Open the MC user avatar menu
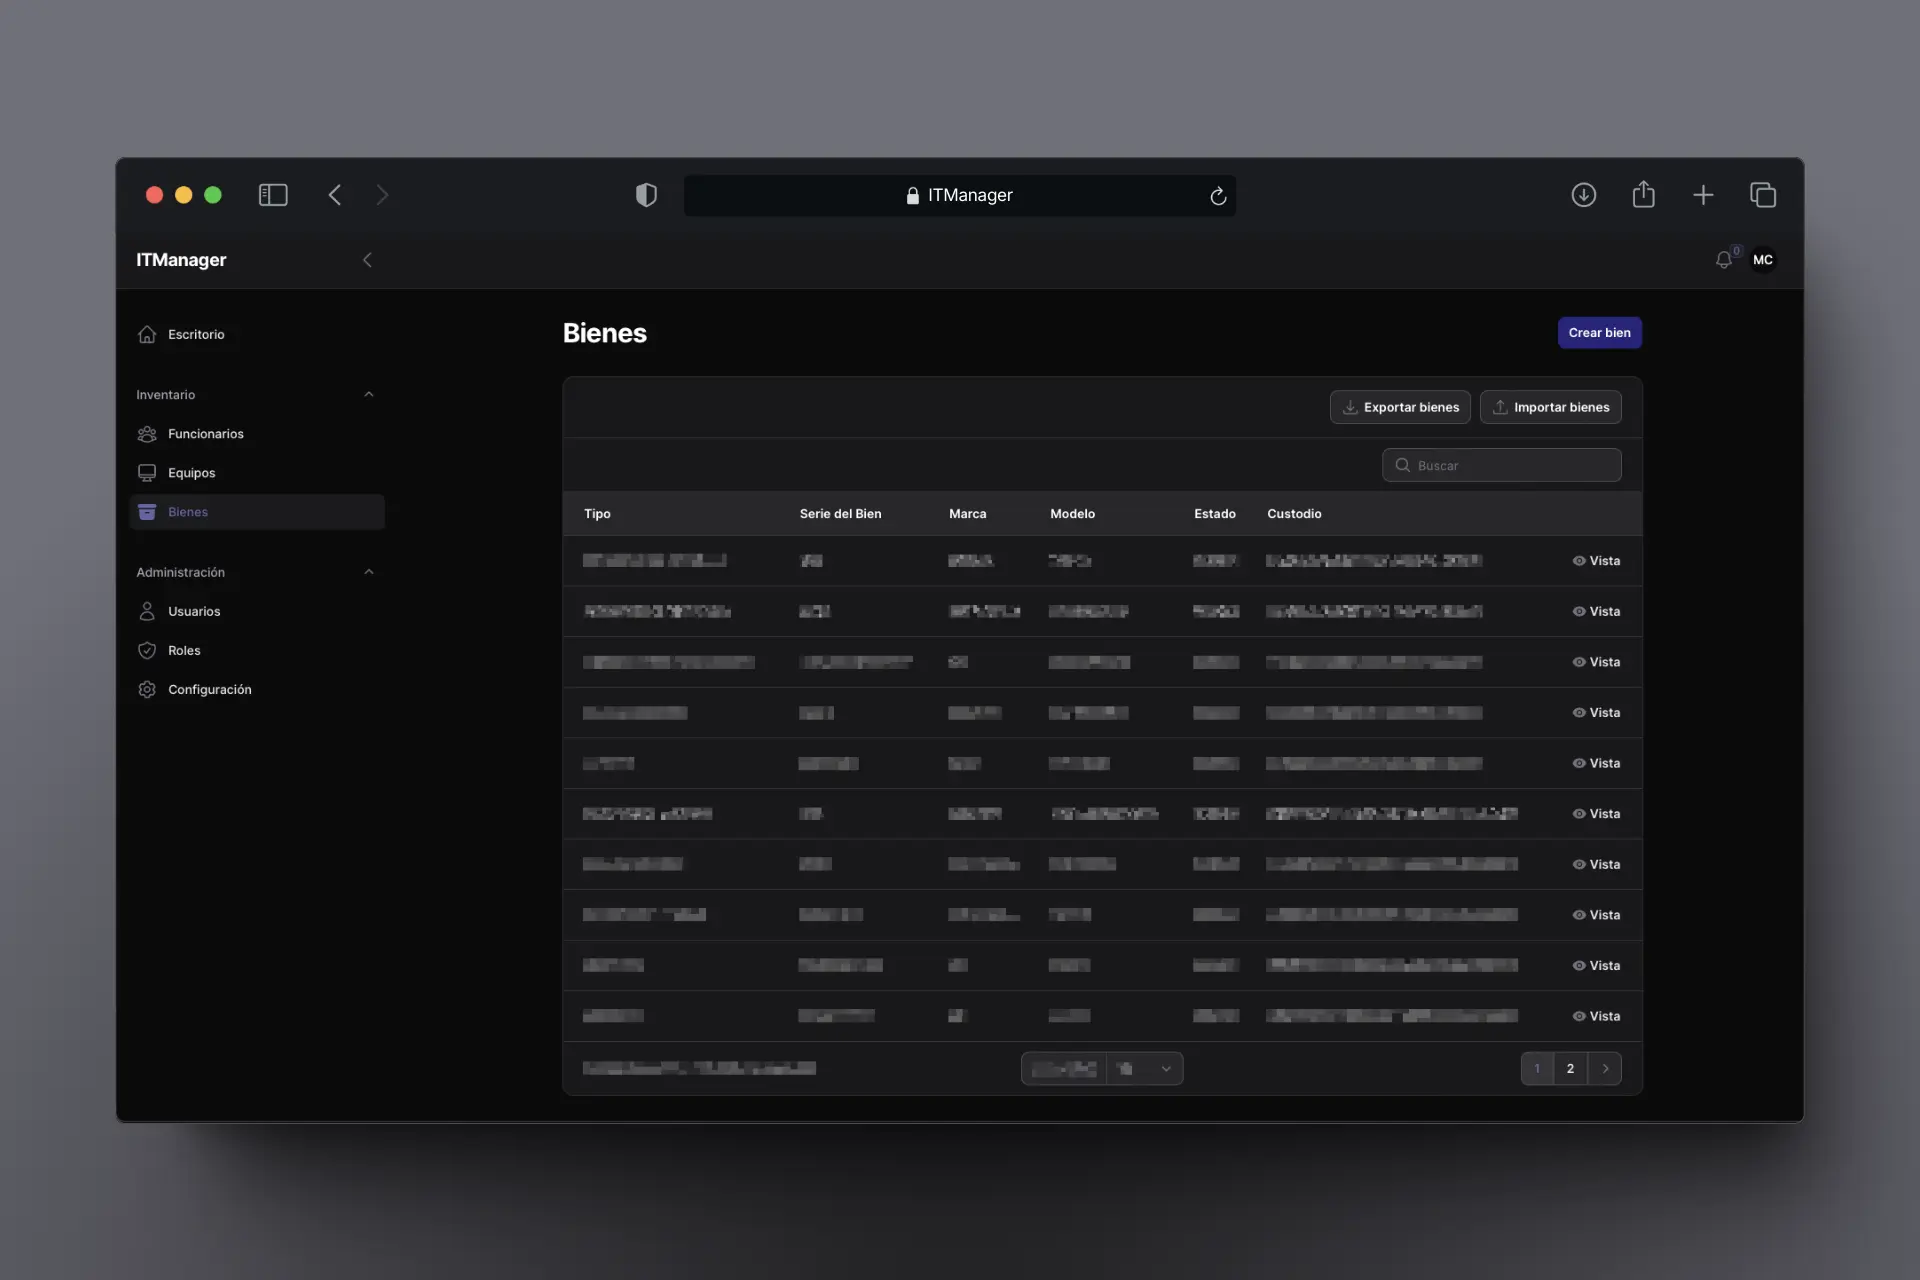The width and height of the screenshot is (1920, 1280). click(x=1762, y=260)
